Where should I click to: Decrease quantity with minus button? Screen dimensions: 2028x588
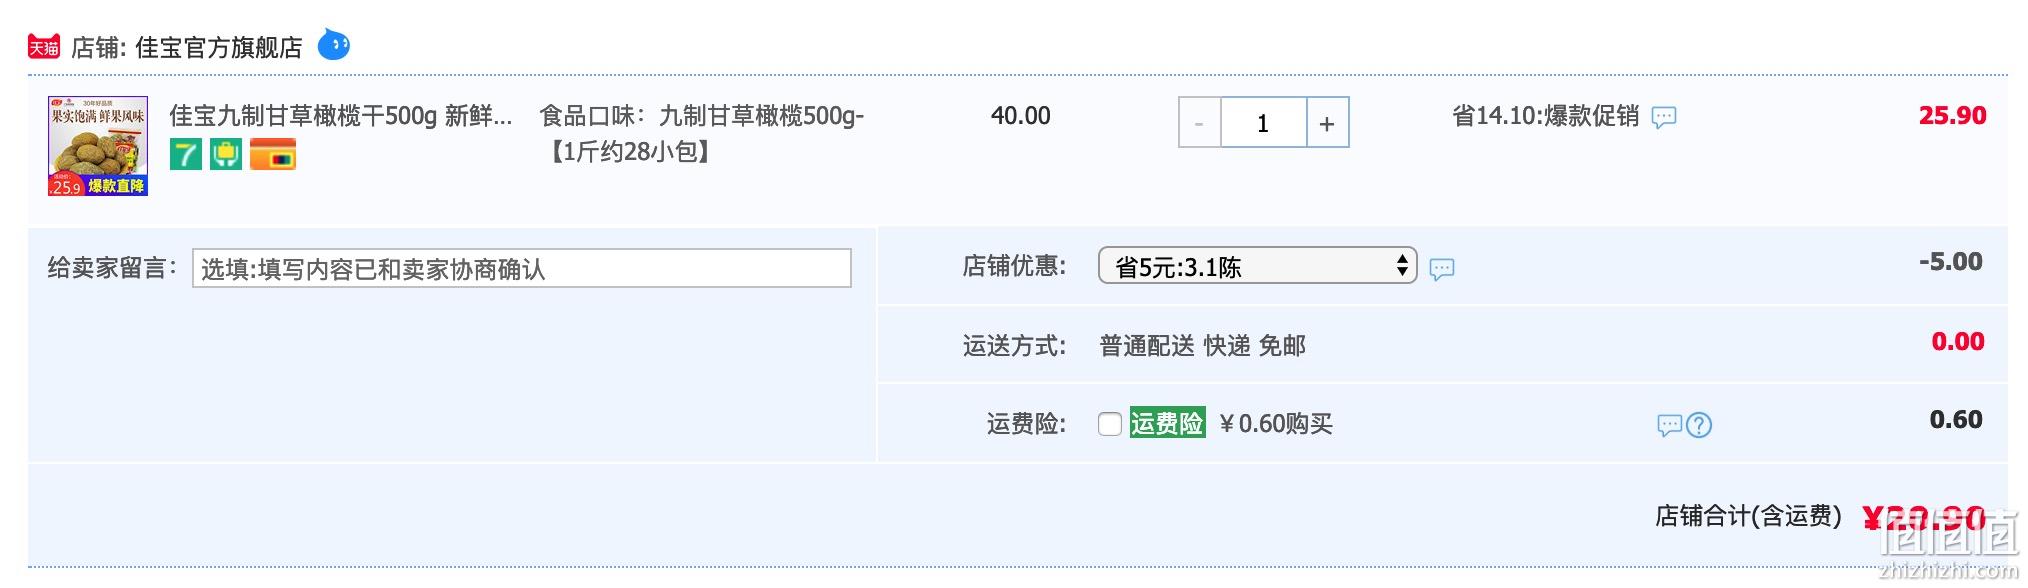pos(1199,123)
